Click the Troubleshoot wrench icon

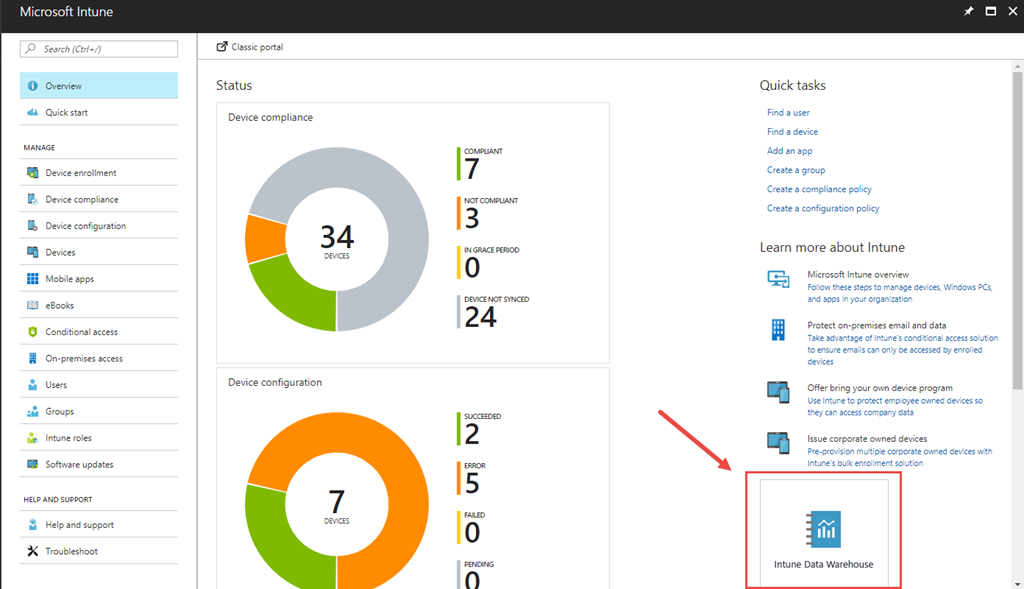[33, 551]
